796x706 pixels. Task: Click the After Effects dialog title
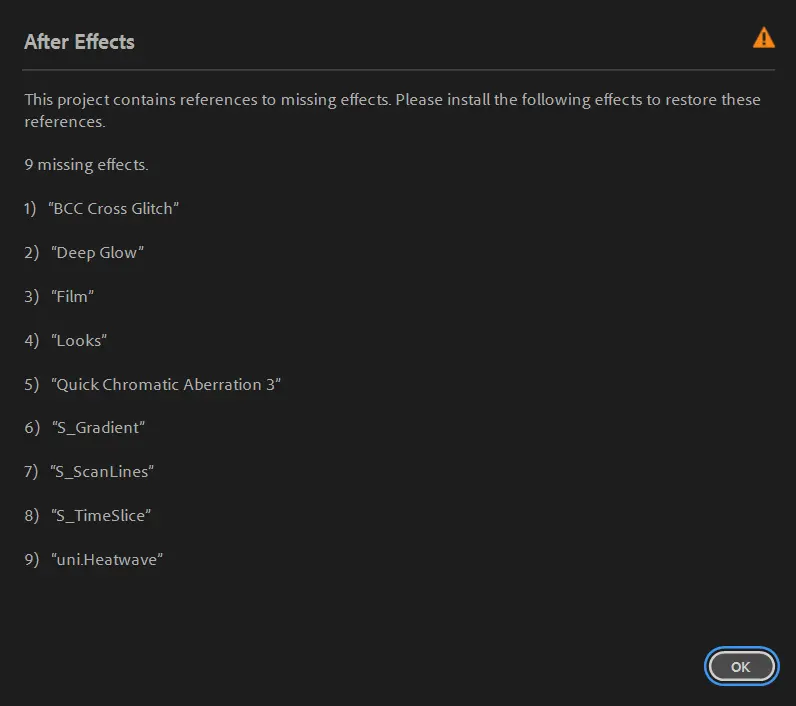coord(79,42)
